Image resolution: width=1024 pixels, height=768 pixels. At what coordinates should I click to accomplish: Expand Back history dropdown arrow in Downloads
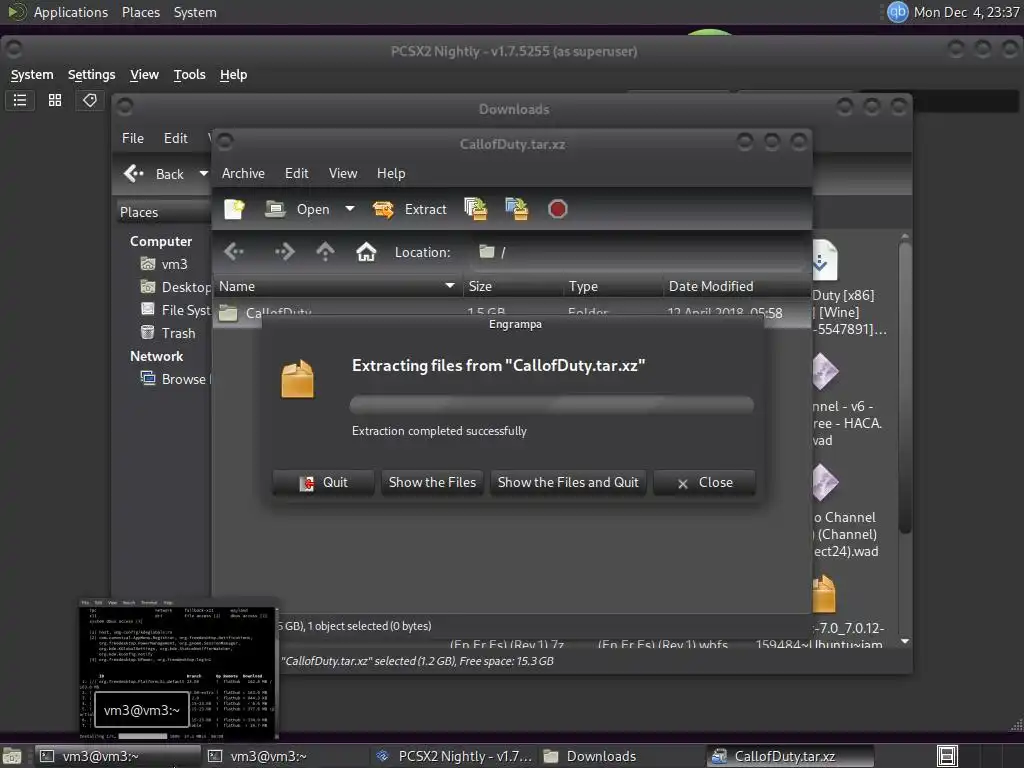click(204, 174)
